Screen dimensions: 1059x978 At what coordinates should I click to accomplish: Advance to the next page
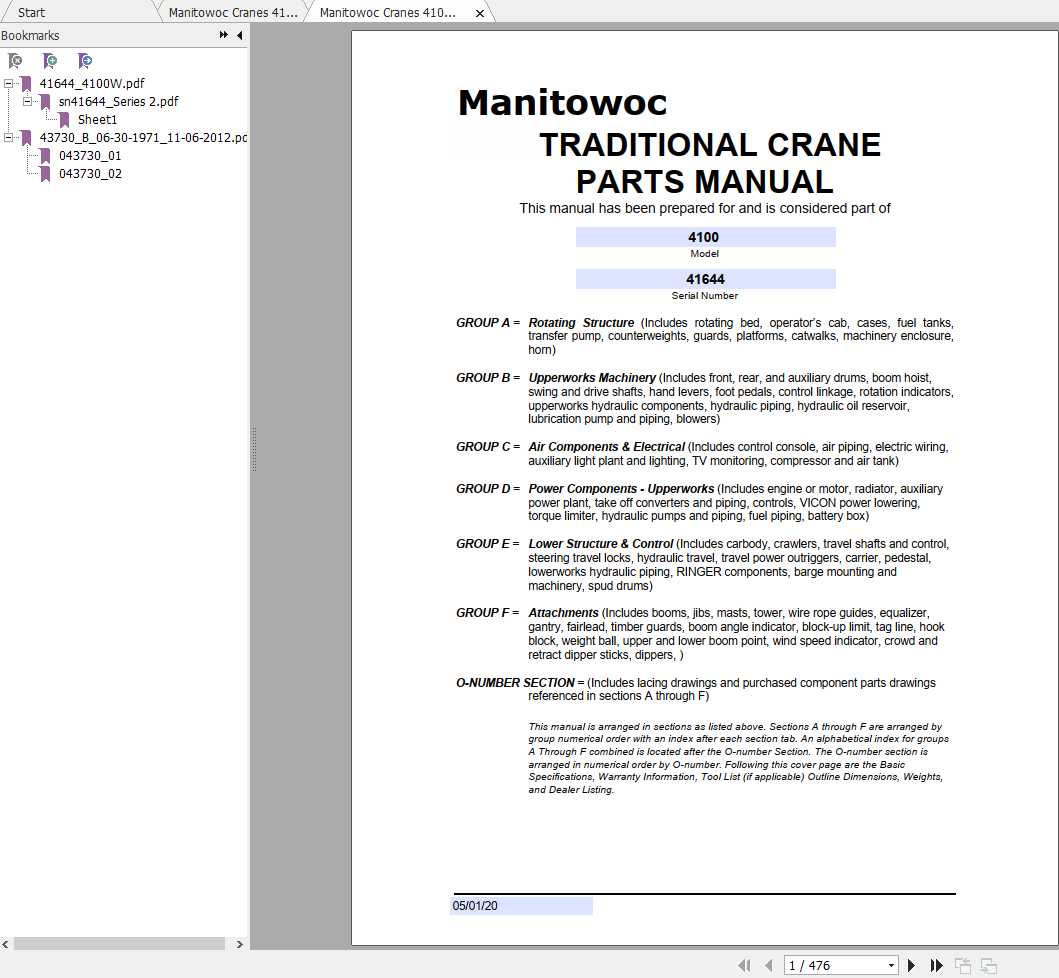(913, 966)
